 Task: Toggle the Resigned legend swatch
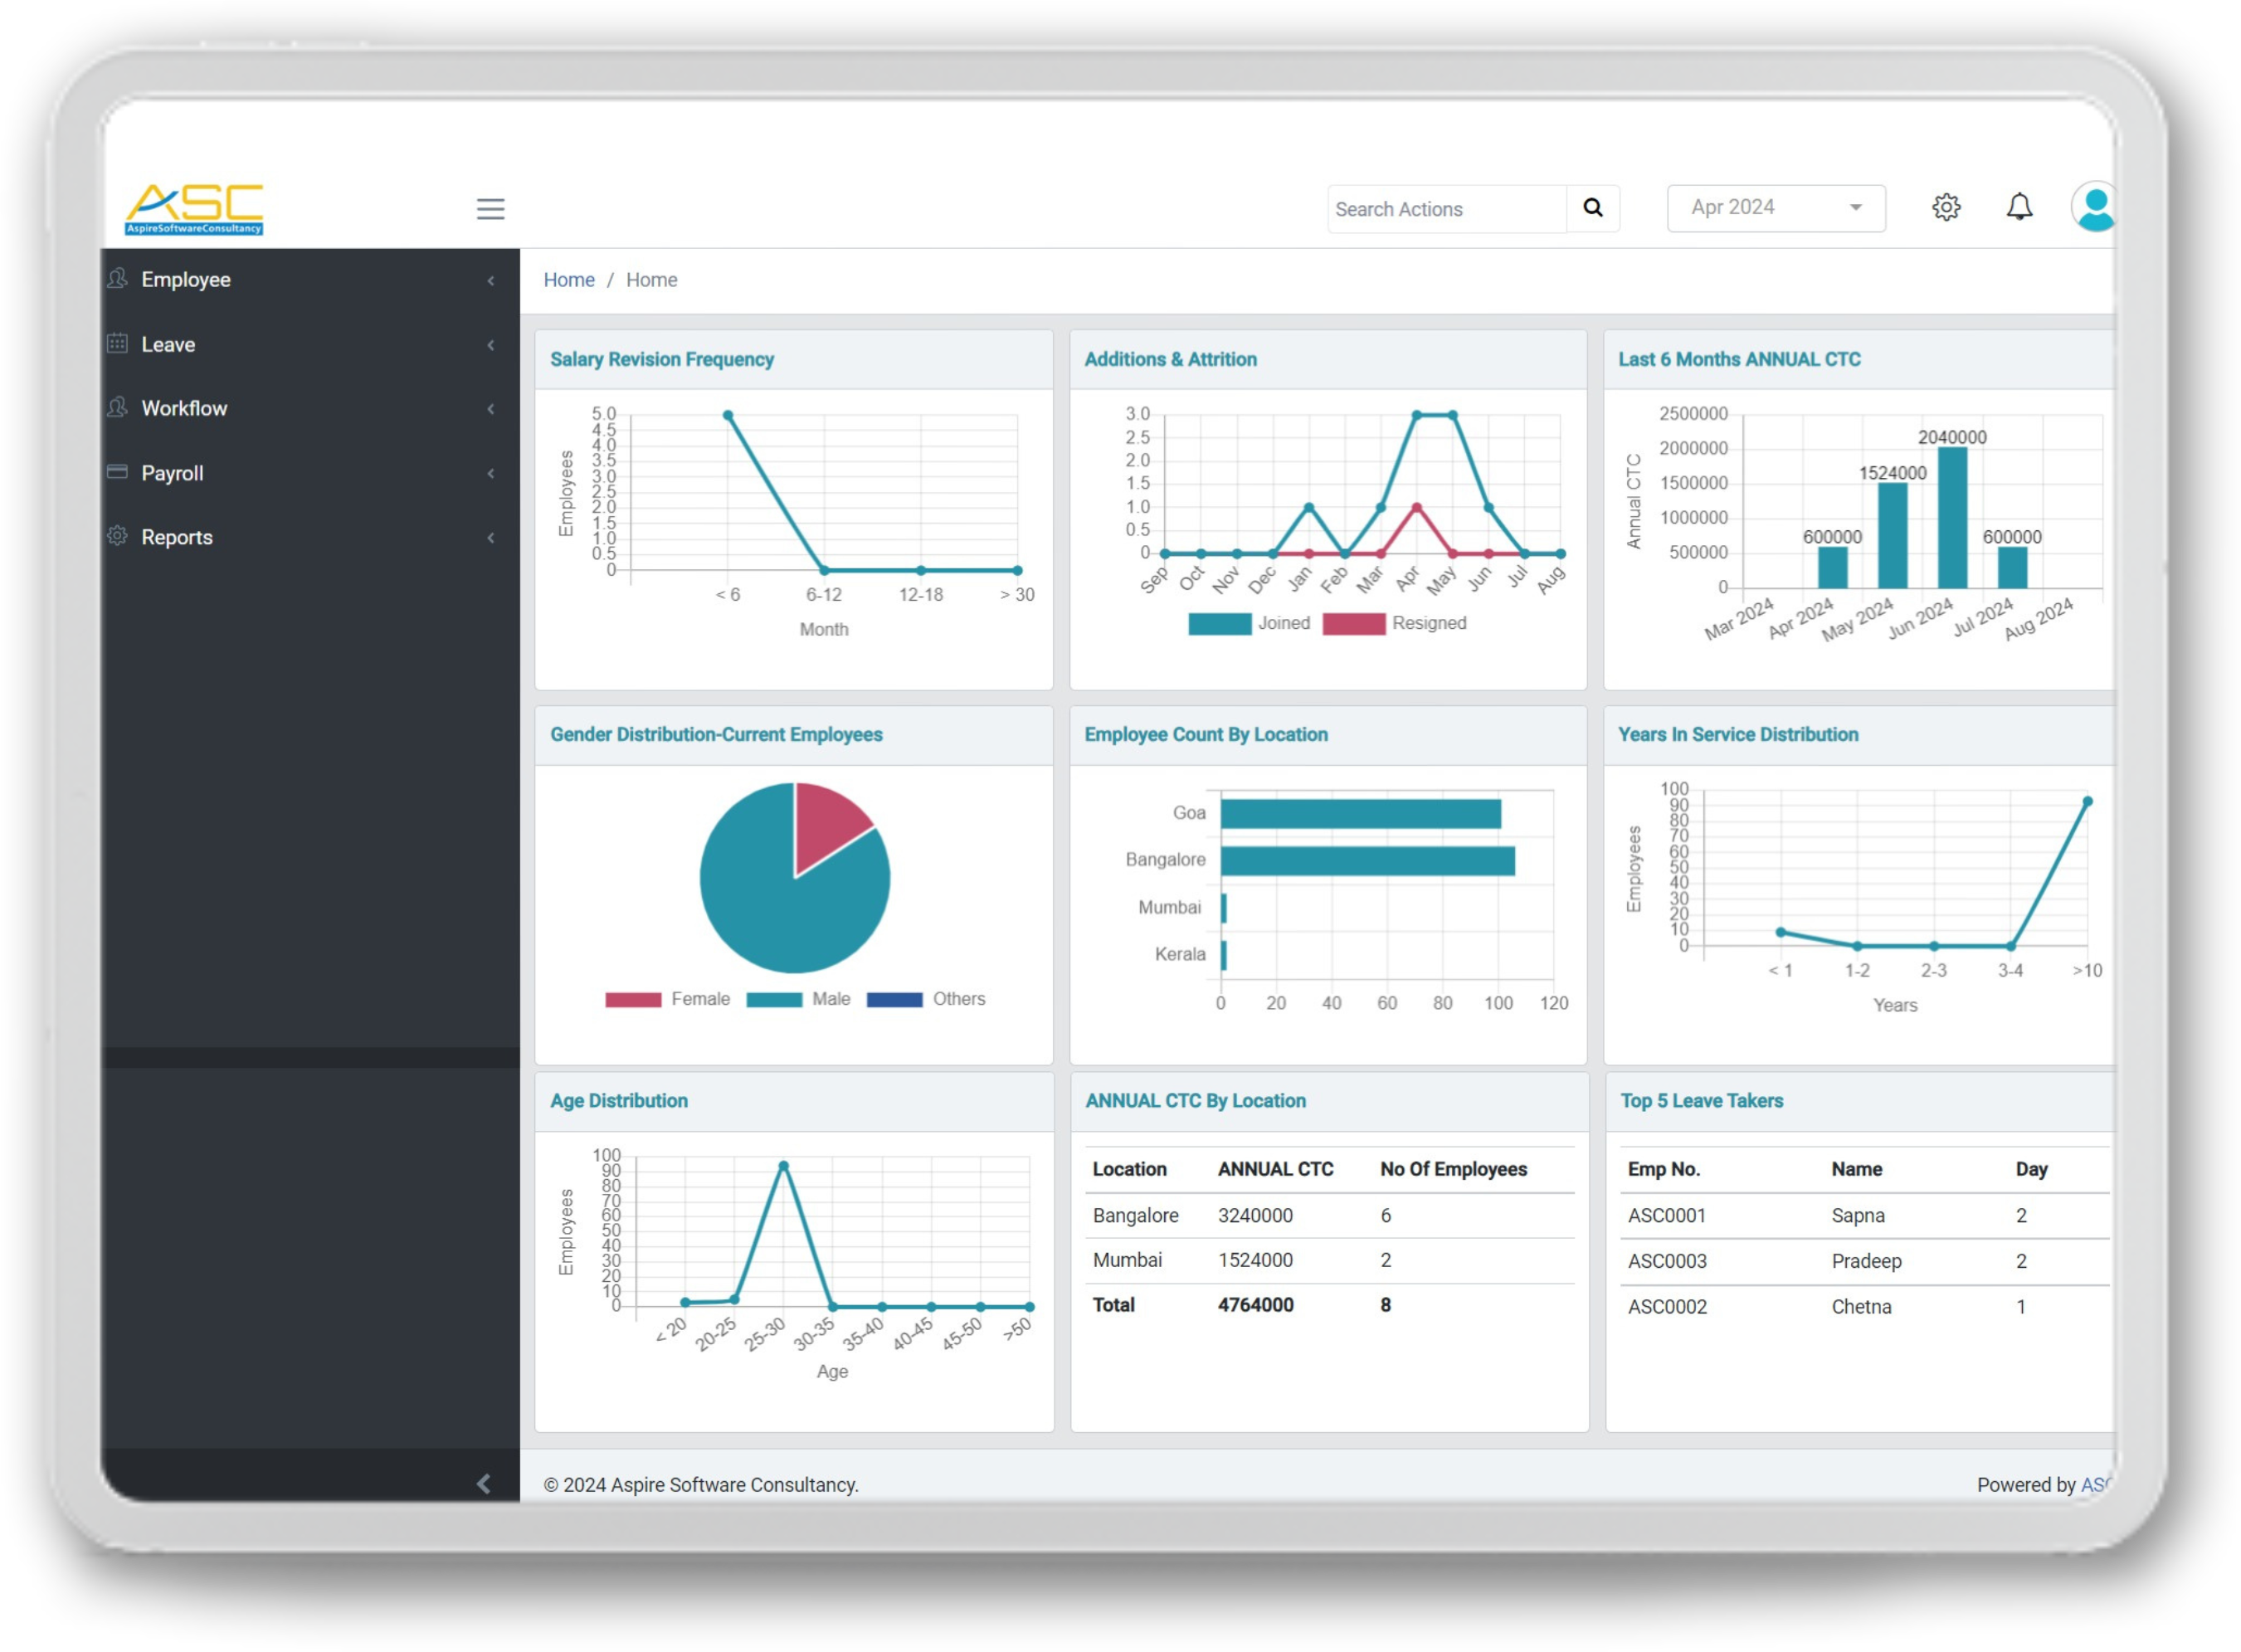(1354, 624)
